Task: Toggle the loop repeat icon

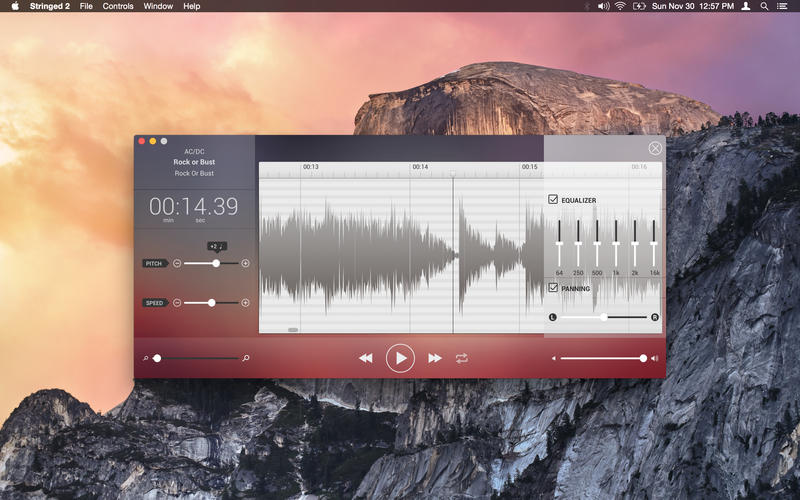Action: pyautogui.click(x=462, y=358)
